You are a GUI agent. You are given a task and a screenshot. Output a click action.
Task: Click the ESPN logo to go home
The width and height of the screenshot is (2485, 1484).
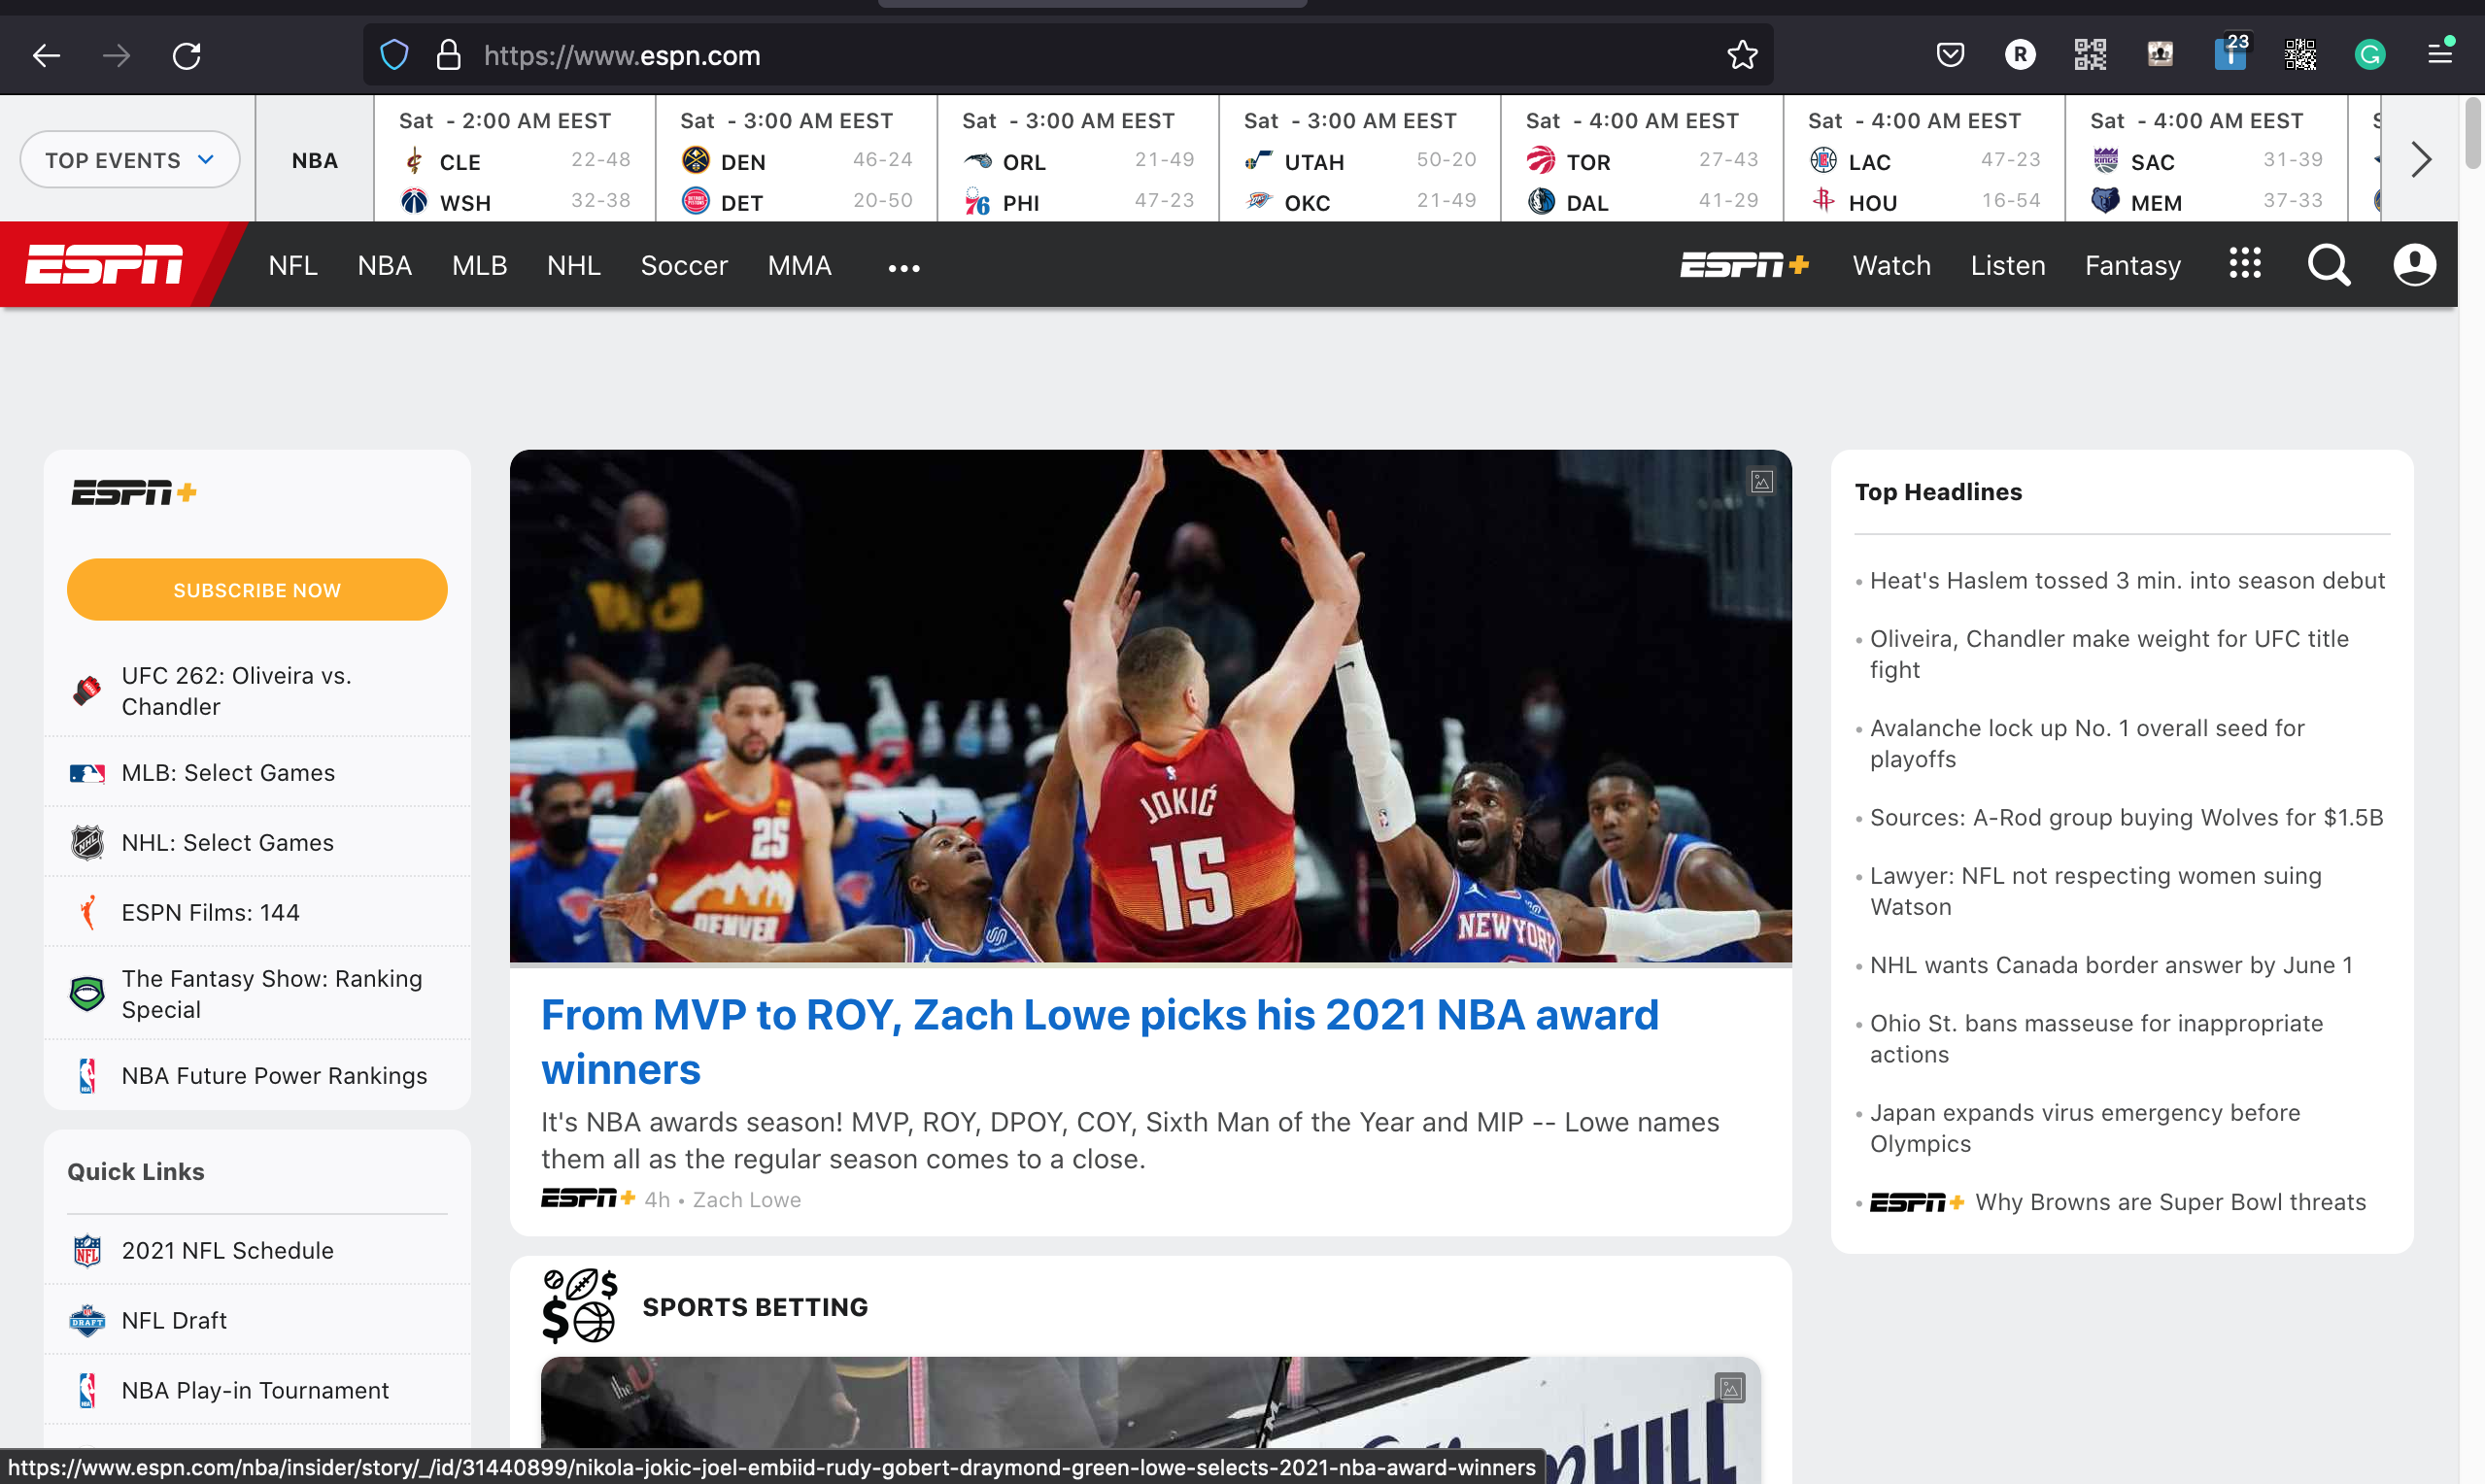pyautogui.click(x=104, y=264)
